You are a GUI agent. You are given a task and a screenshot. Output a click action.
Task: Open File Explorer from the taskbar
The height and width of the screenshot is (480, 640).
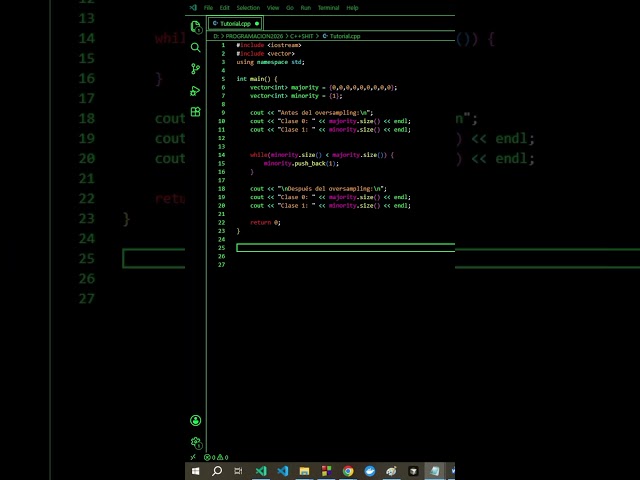pos(304,471)
